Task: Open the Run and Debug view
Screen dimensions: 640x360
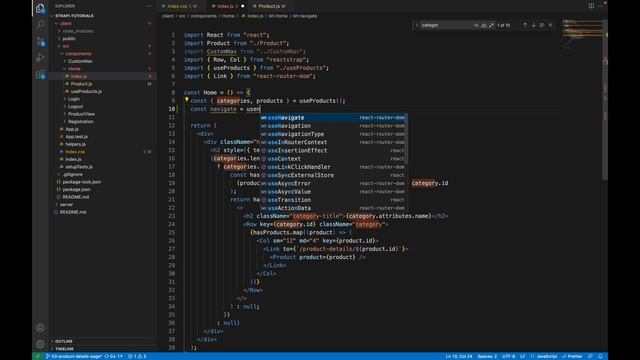Action: tap(40, 58)
